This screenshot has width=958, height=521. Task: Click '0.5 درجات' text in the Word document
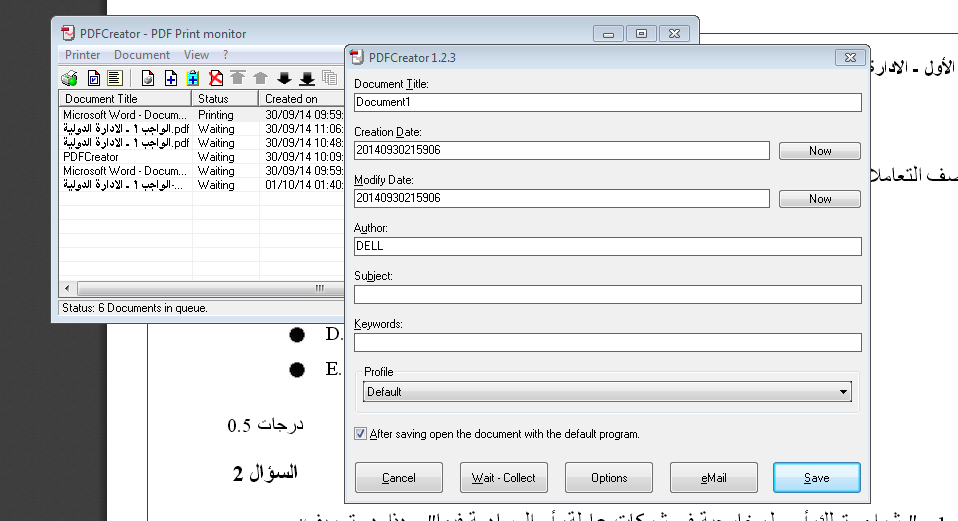pos(265,424)
